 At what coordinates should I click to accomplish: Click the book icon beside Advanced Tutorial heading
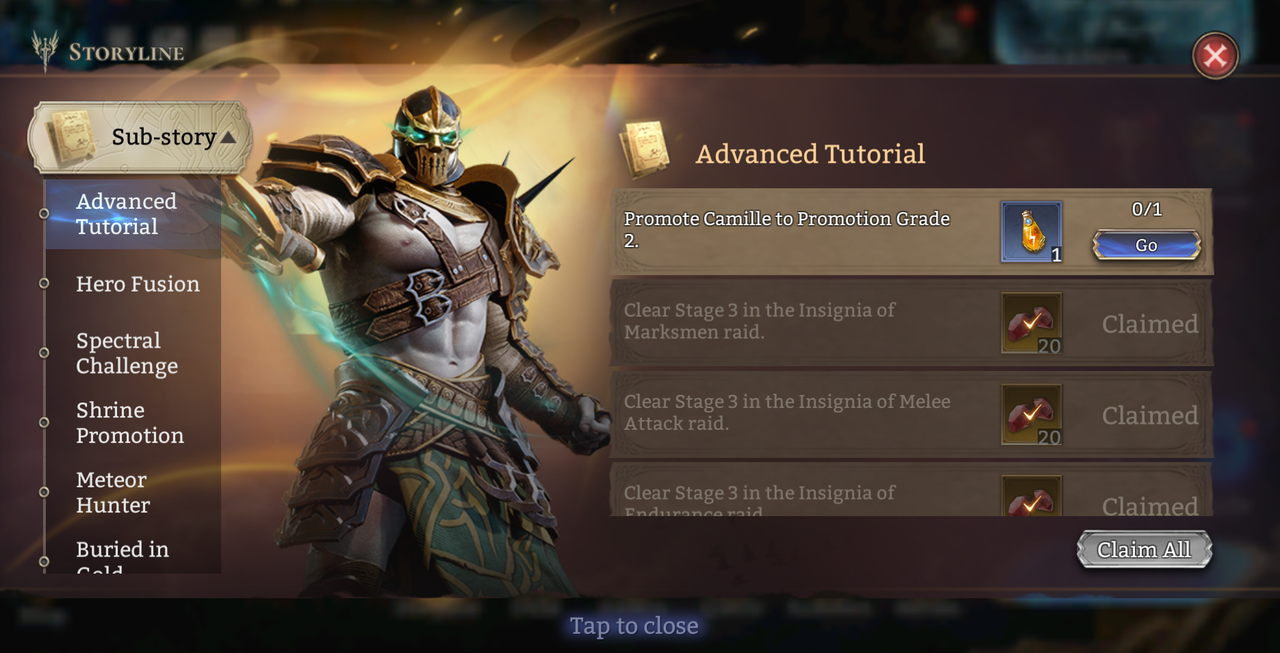[x=645, y=150]
